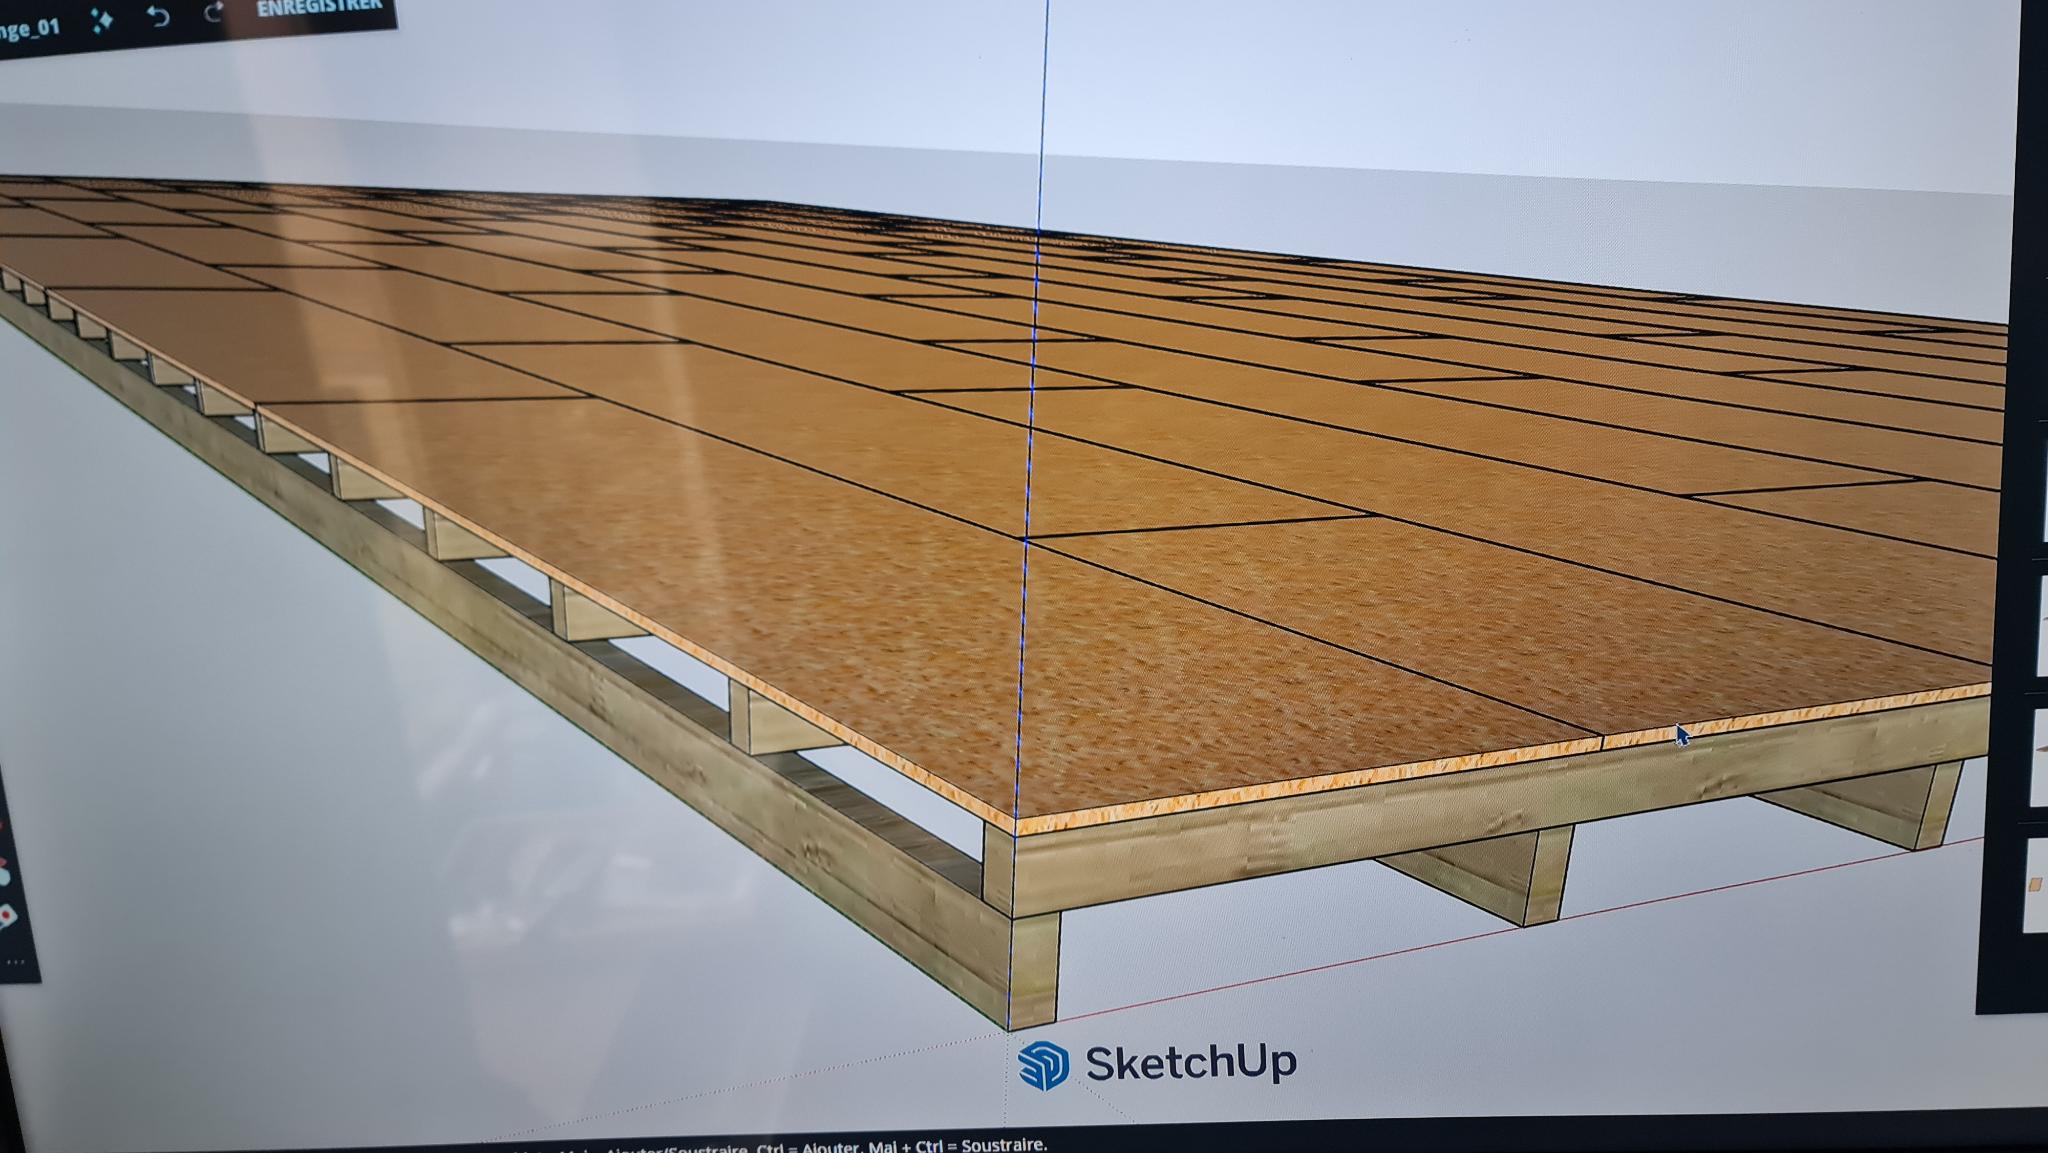
Task: Select the second thumbnail in right panel
Action: 2043,625
